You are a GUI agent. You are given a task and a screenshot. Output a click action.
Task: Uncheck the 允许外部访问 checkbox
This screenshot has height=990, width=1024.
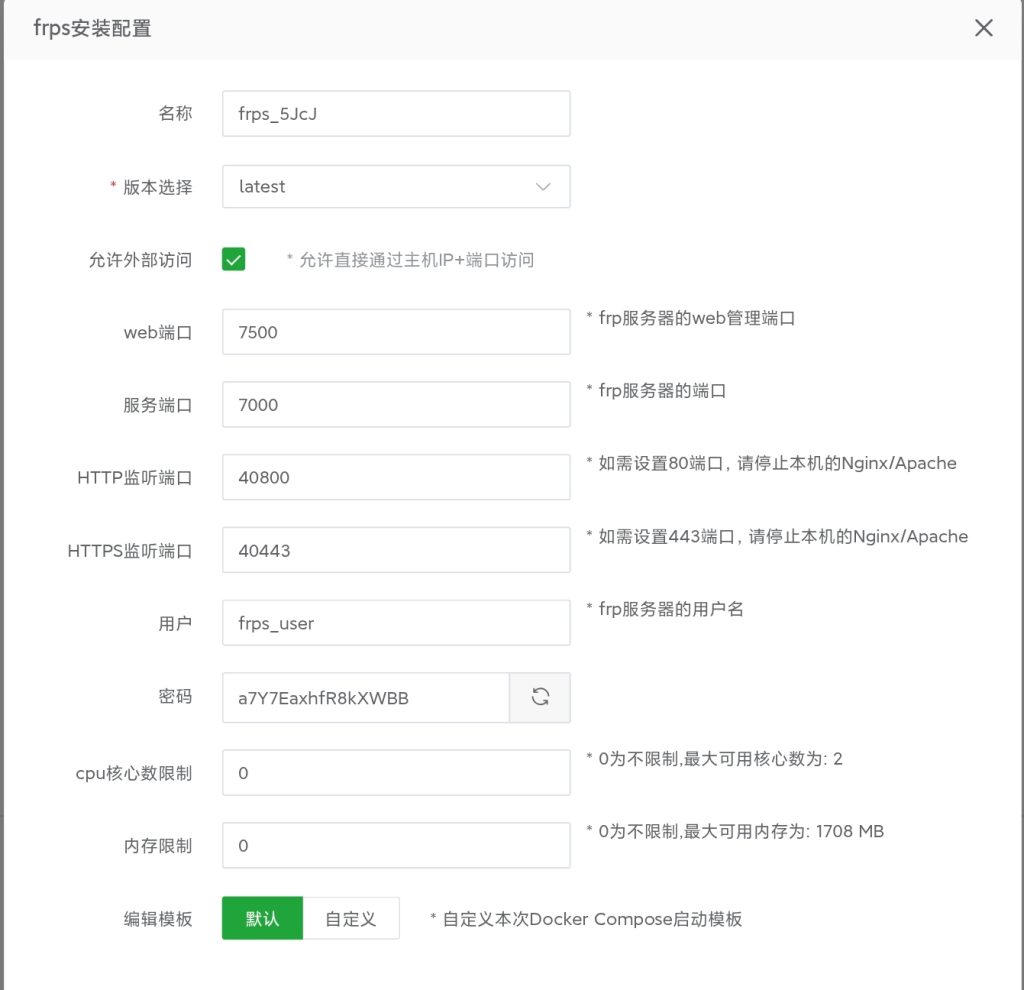pos(233,259)
